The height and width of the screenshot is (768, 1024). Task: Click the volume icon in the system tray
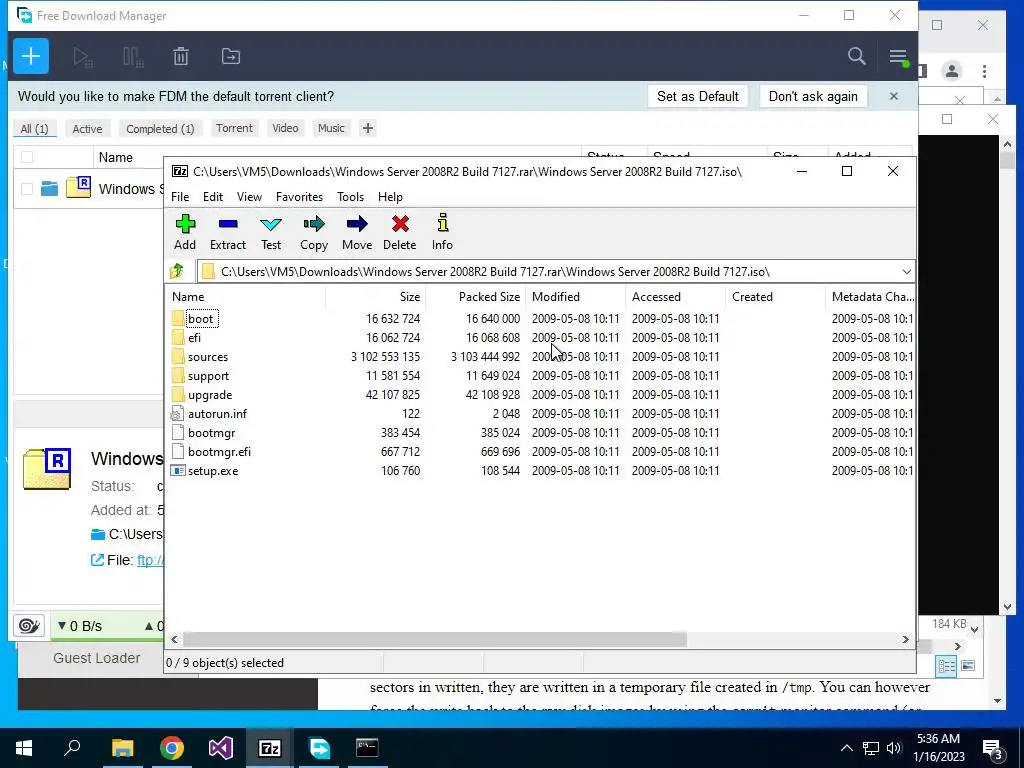pyautogui.click(x=894, y=748)
